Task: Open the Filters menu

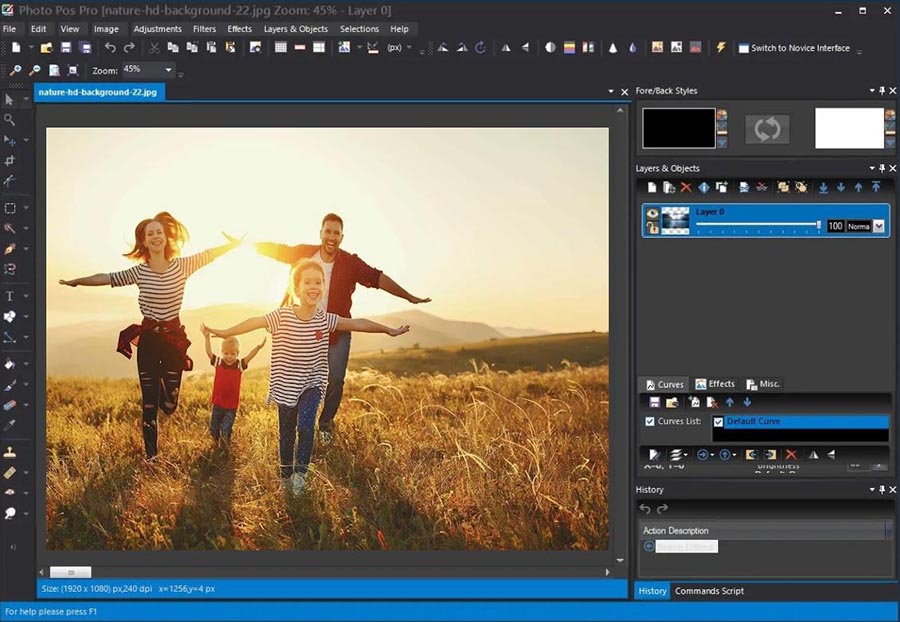Action: pos(204,29)
